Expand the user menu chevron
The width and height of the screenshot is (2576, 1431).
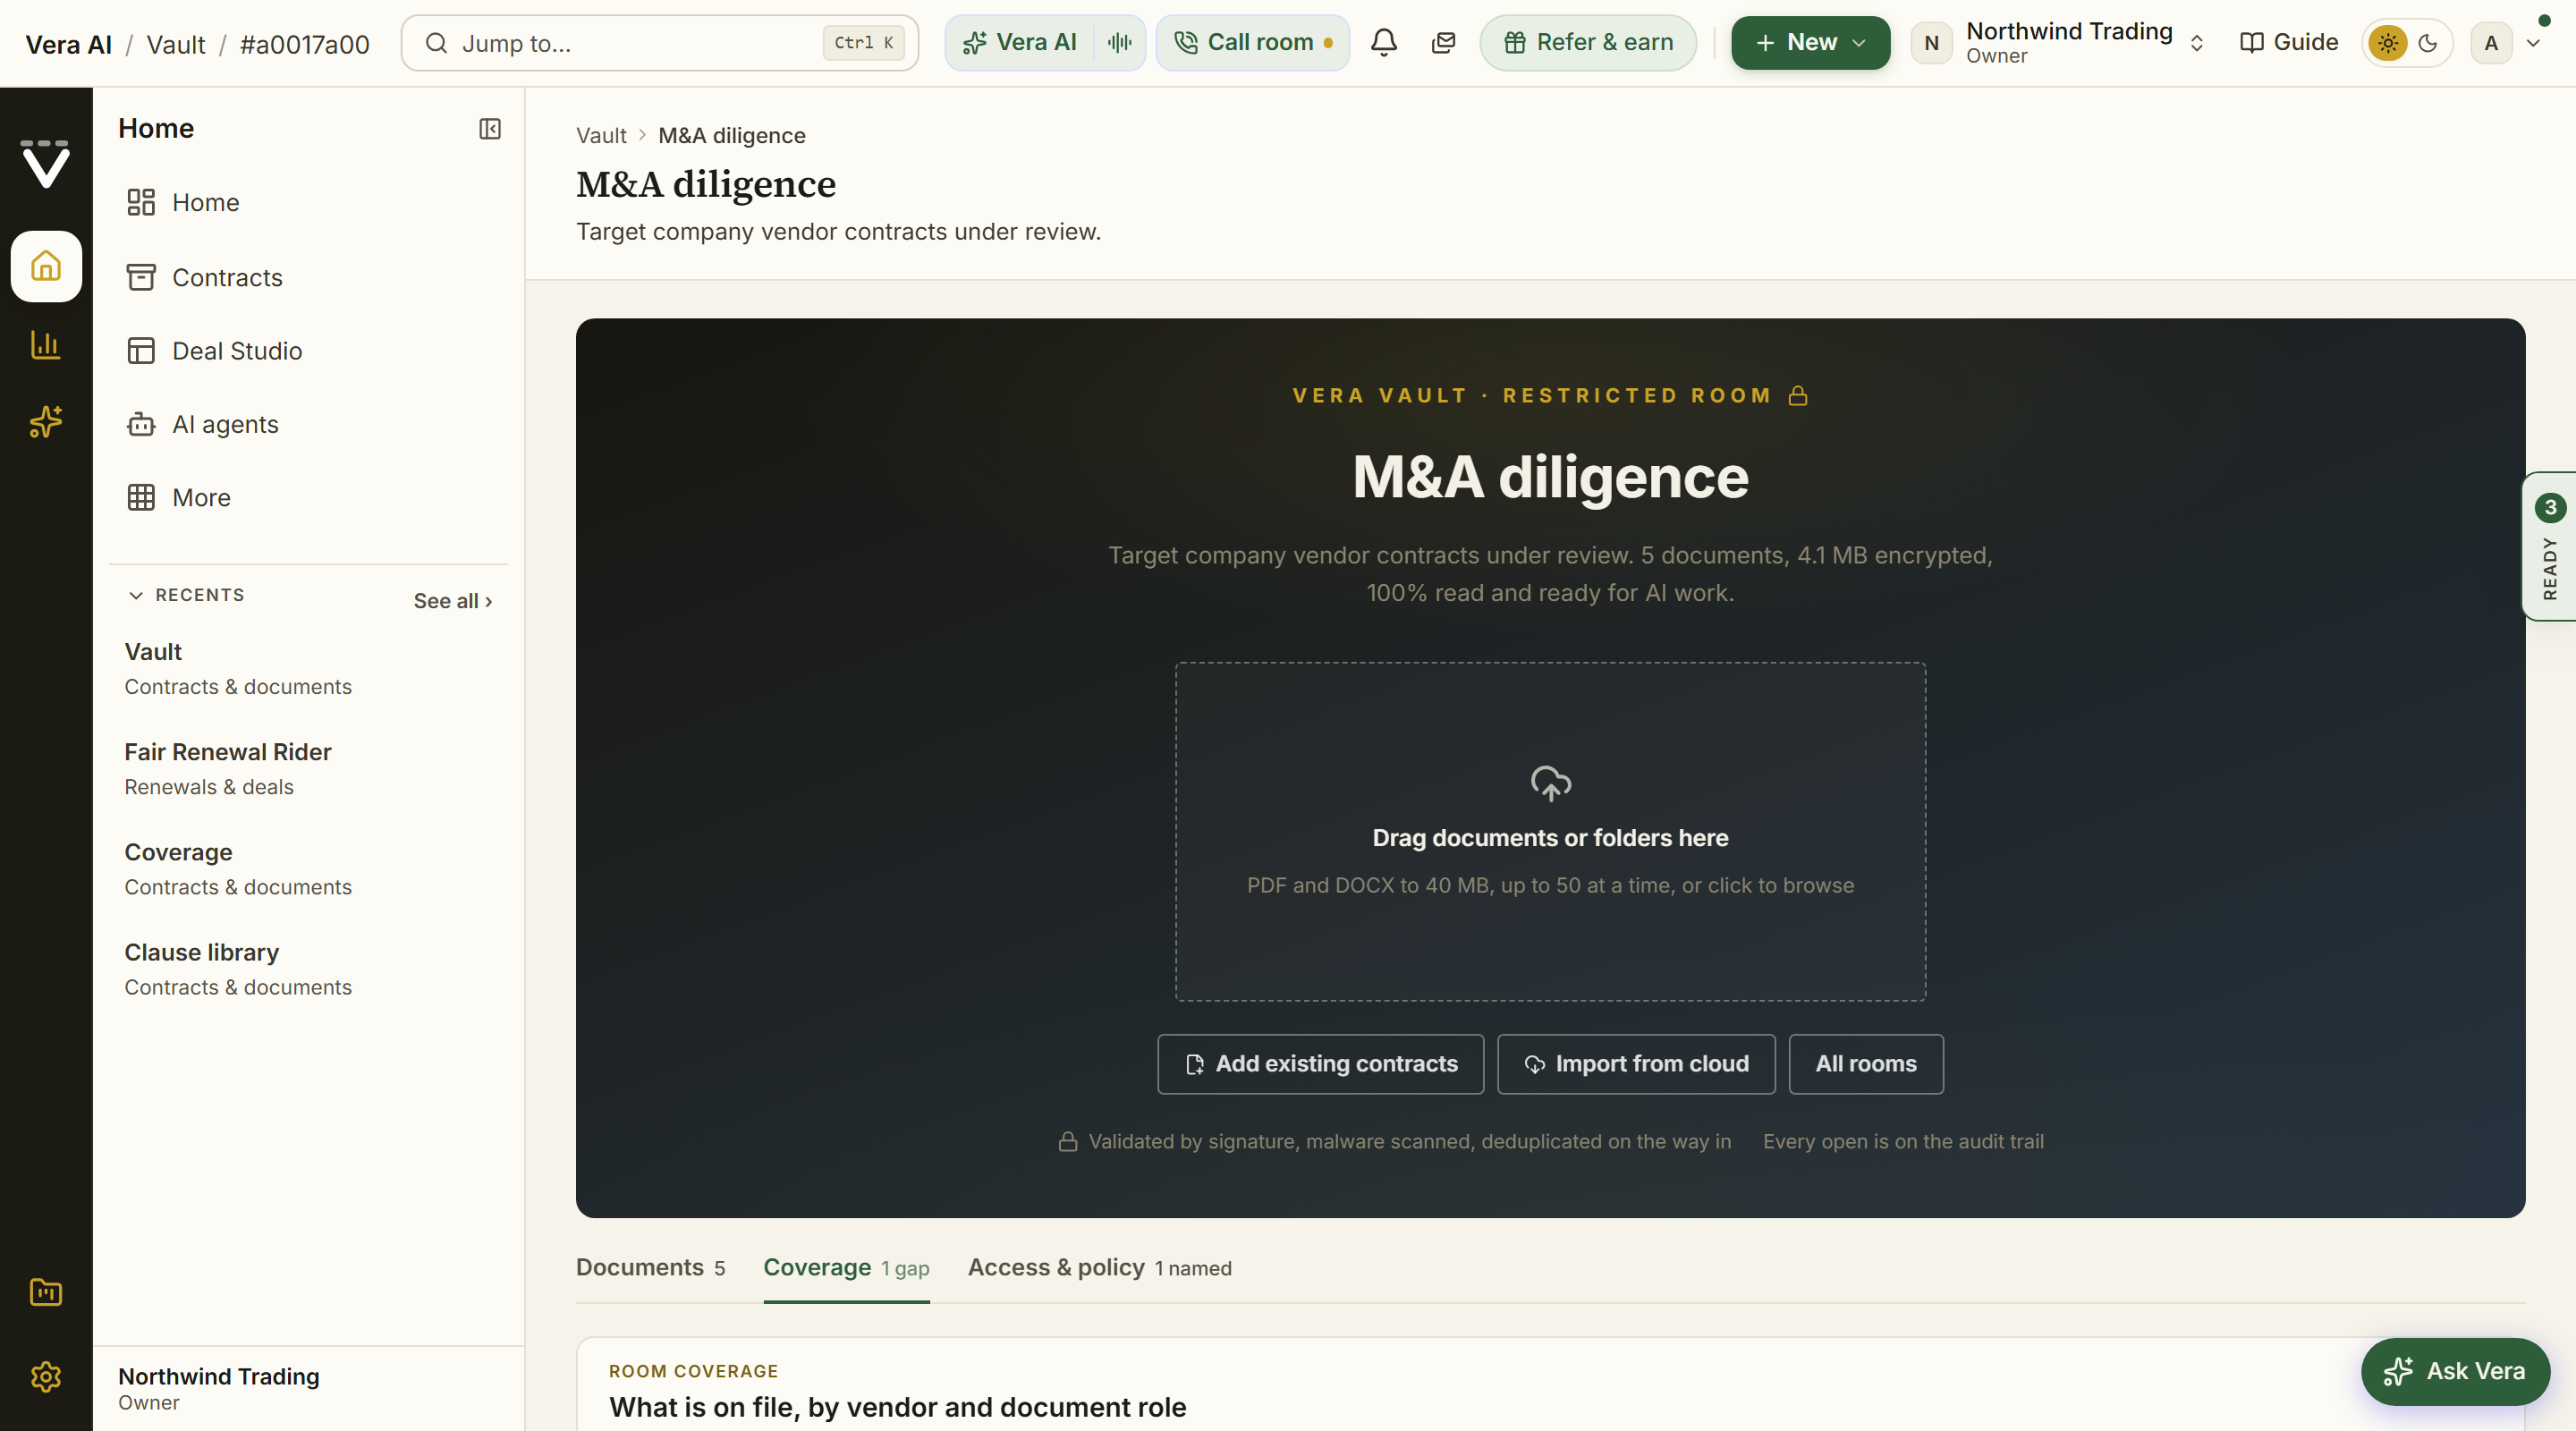coord(2534,43)
